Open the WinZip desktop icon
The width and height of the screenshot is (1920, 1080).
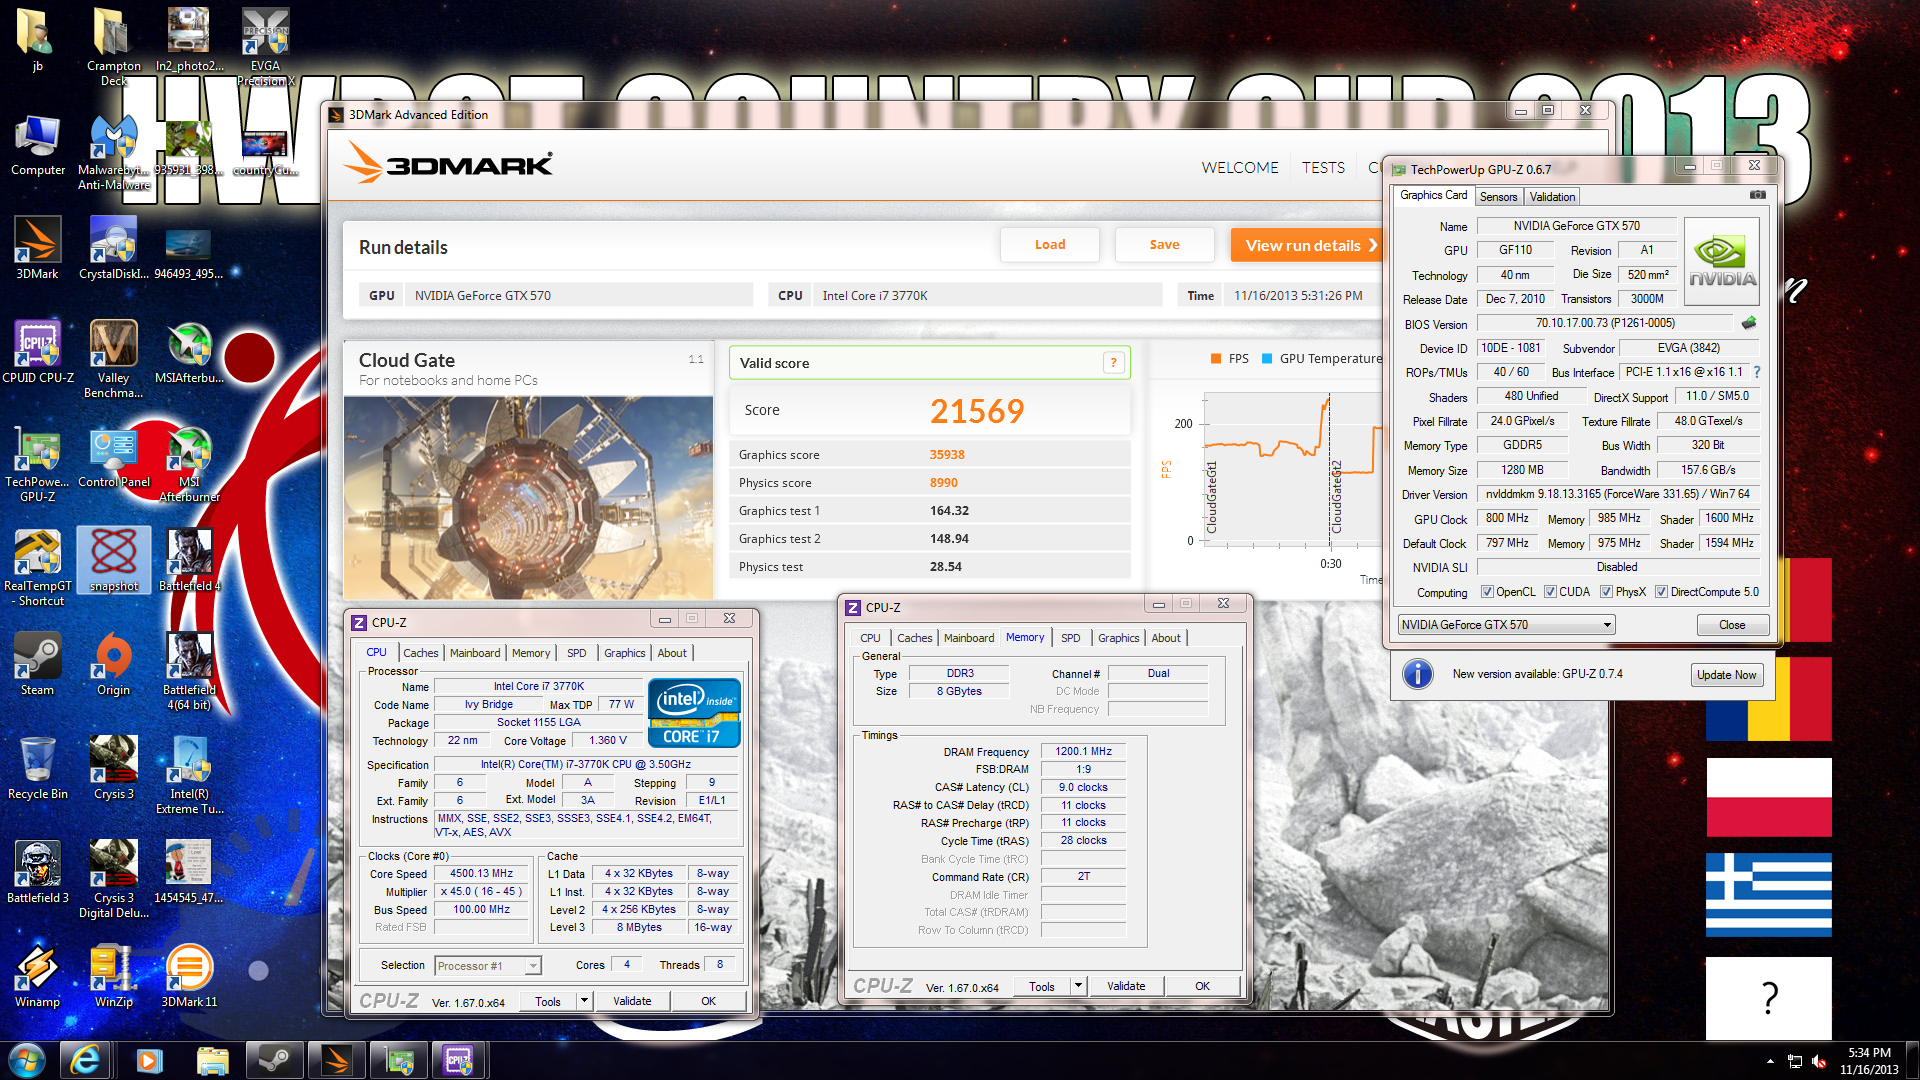coord(114,976)
